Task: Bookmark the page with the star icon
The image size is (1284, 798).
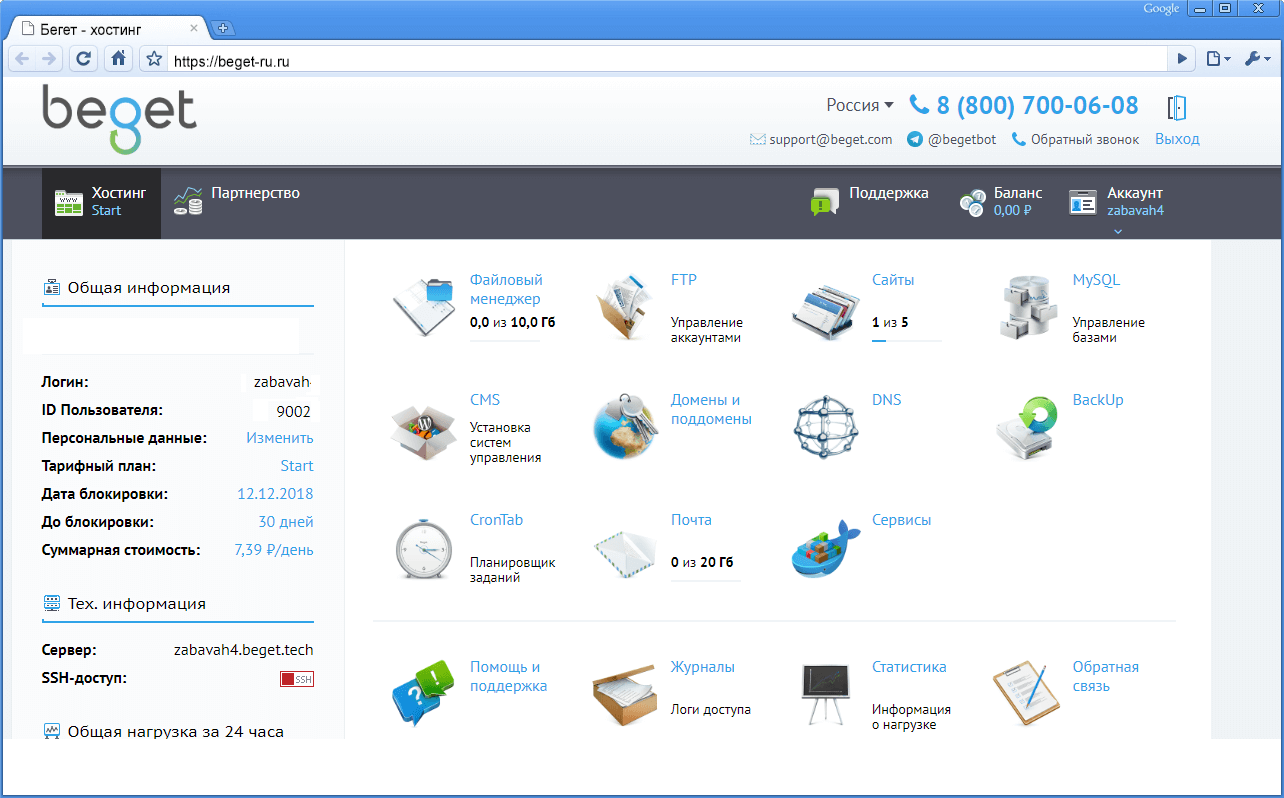Action: [x=154, y=59]
